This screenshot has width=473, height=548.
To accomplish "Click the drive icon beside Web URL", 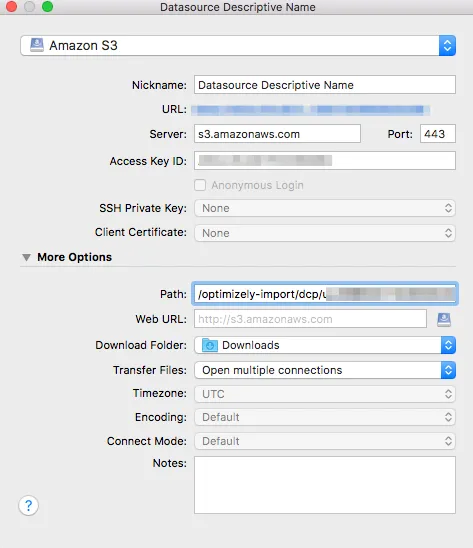I will coord(444,319).
